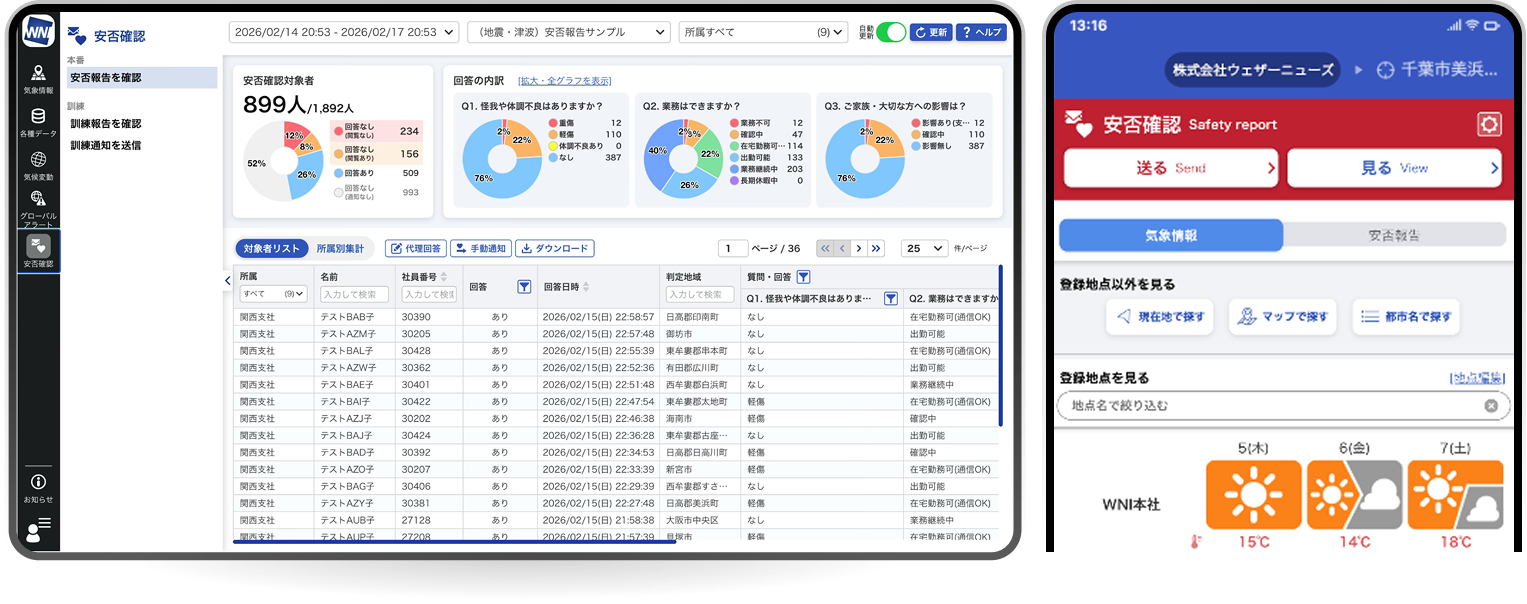1527x604 pixels.
Task: Open 気象情報 in the left sidebar
Action: tap(38, 79)
